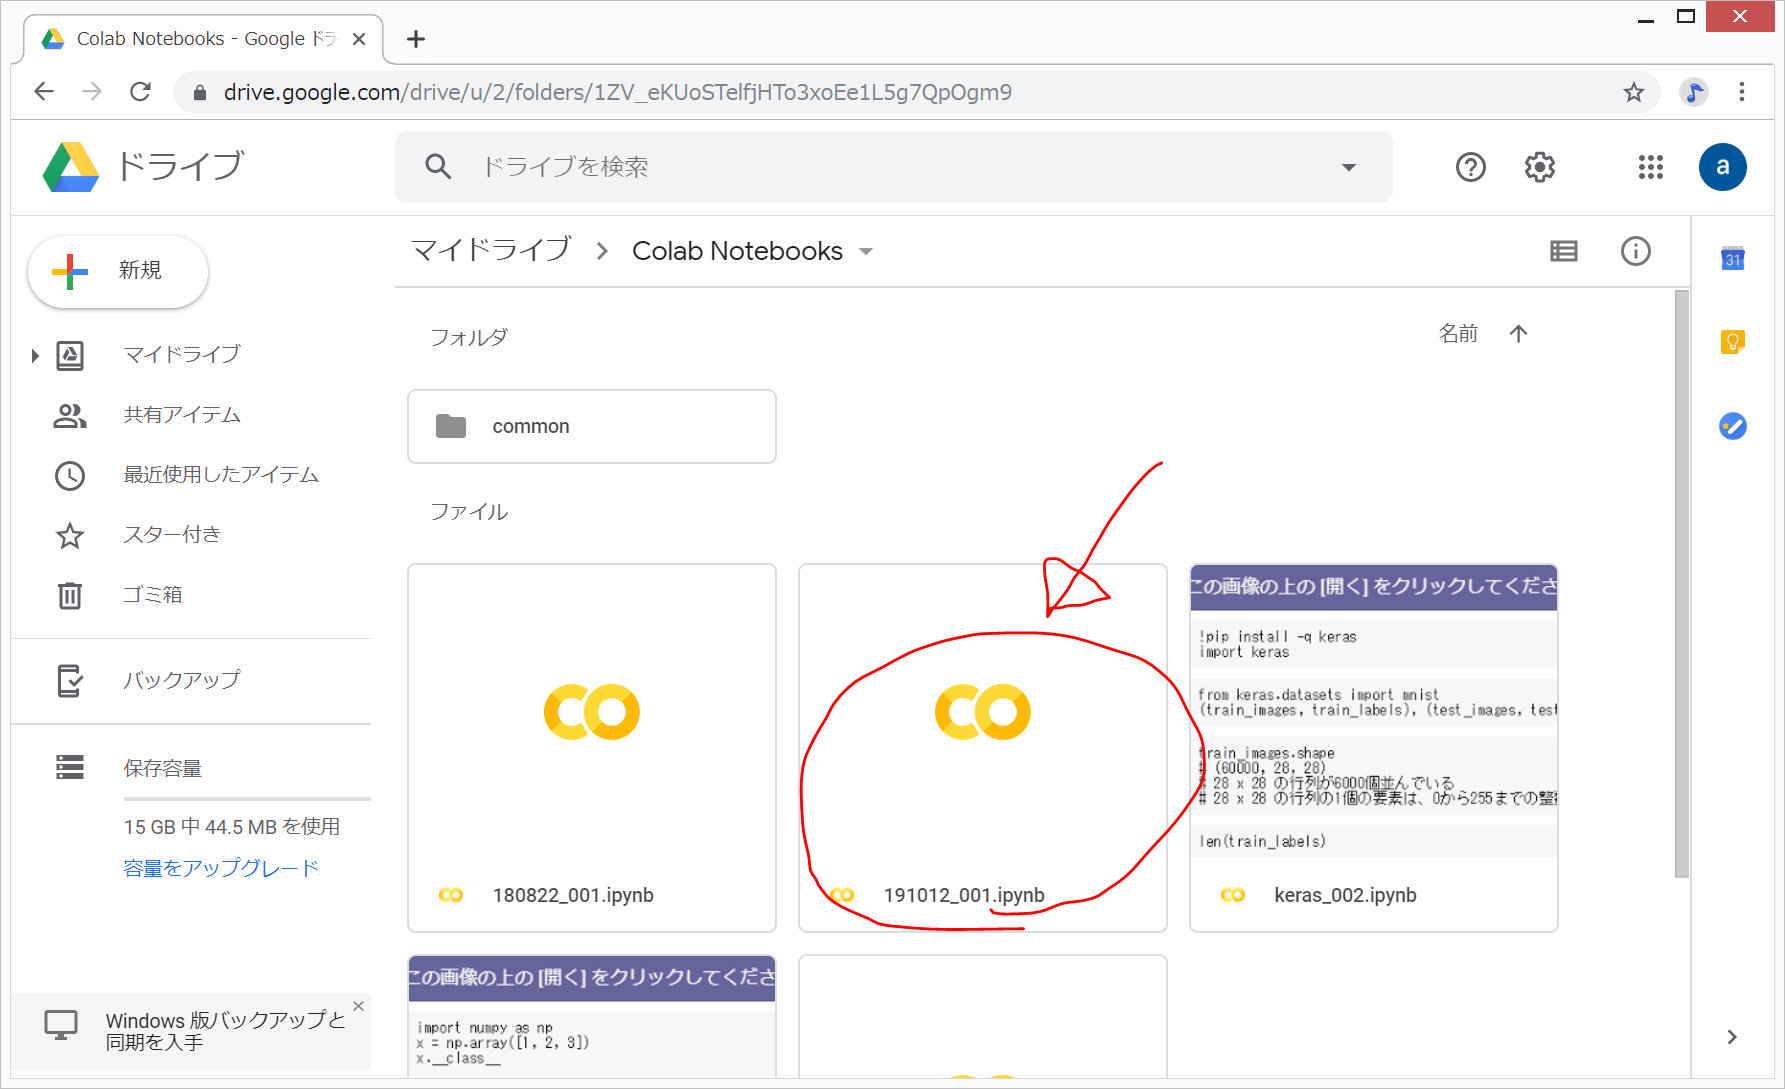The height and width of the screenshot is (1089, 1785).
Task: Open Colab Notebooks folder dropdown menu
Action: click(x=866, y=252)
